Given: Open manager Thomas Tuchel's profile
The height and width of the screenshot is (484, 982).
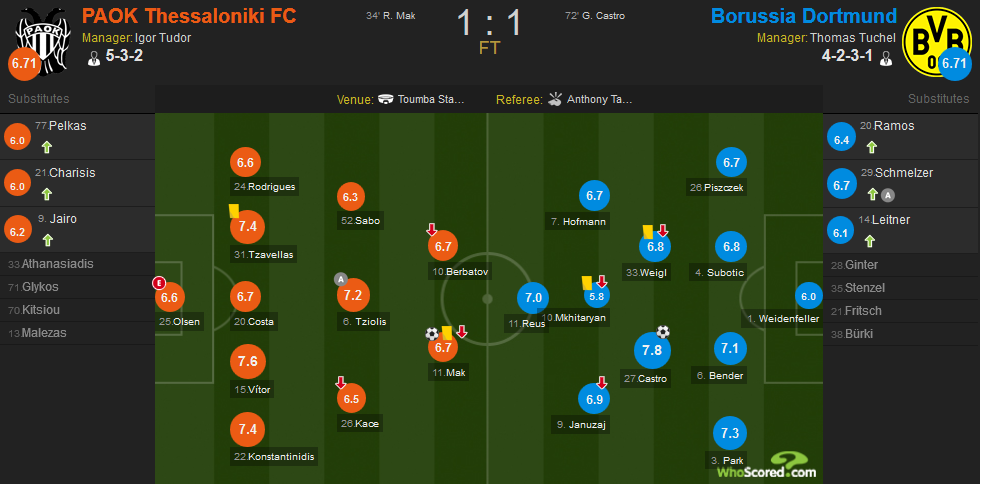Looking at the screenshot, I should (853, 38).
